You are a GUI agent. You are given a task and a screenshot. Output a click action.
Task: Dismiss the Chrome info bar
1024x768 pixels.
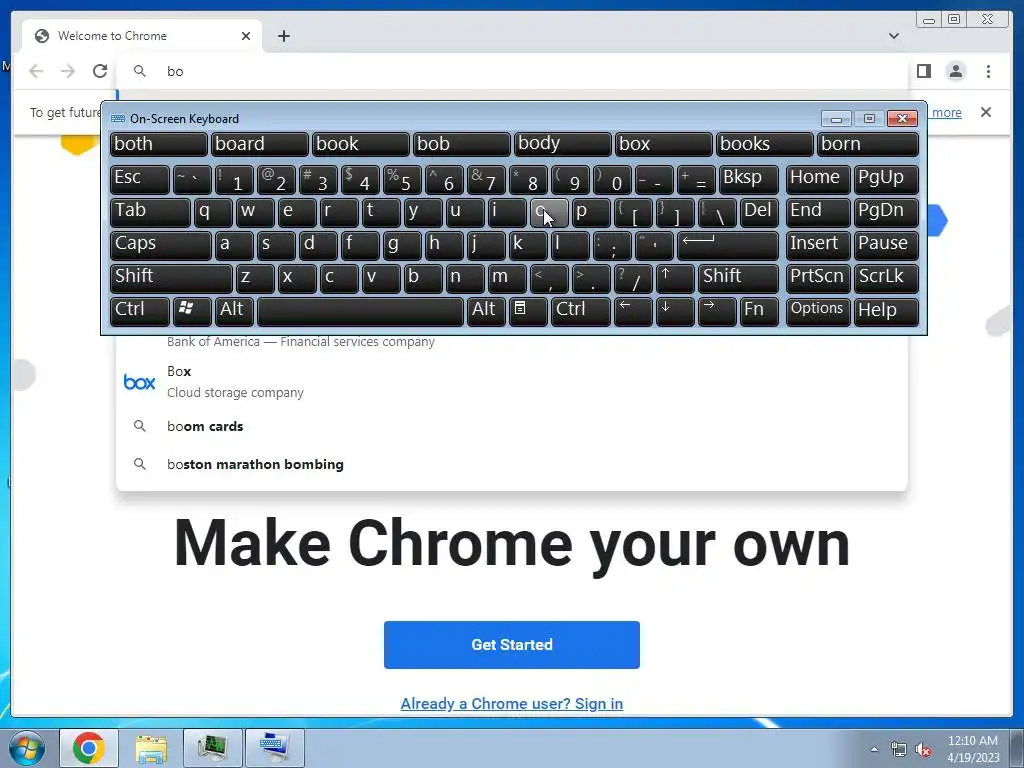tap(985, 112)
